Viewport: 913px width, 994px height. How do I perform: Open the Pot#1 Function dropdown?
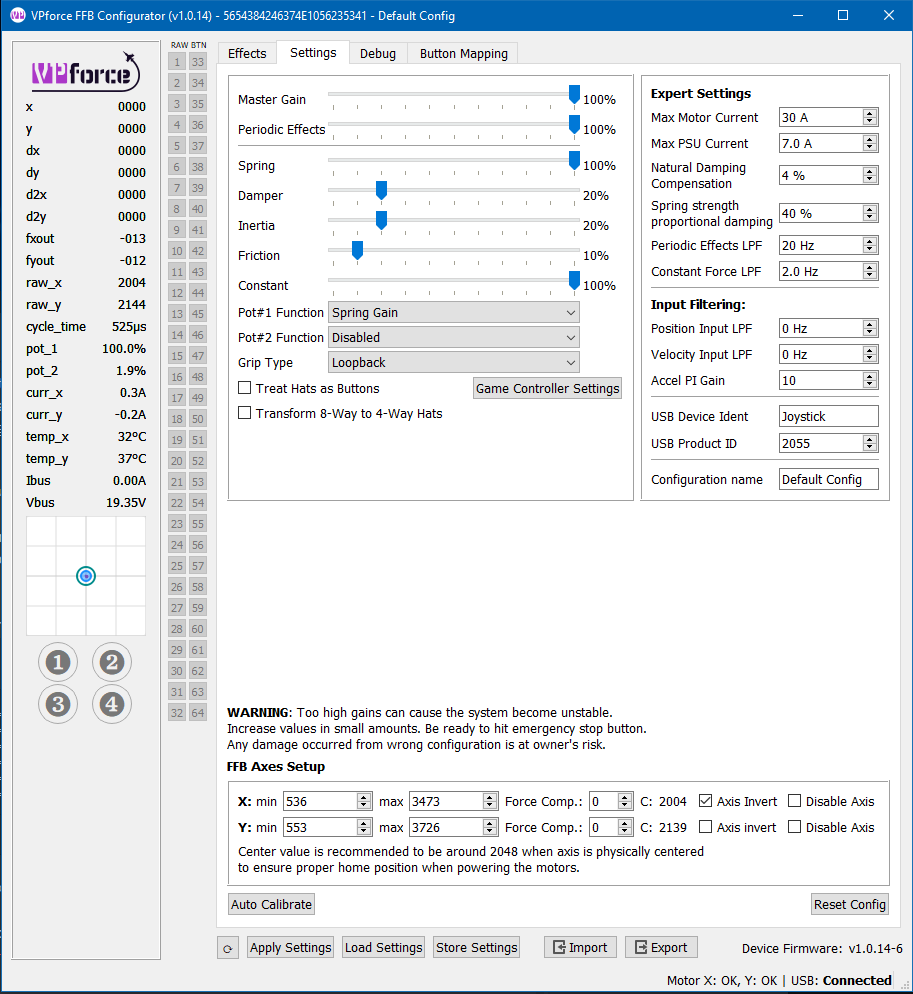point(453,313)
